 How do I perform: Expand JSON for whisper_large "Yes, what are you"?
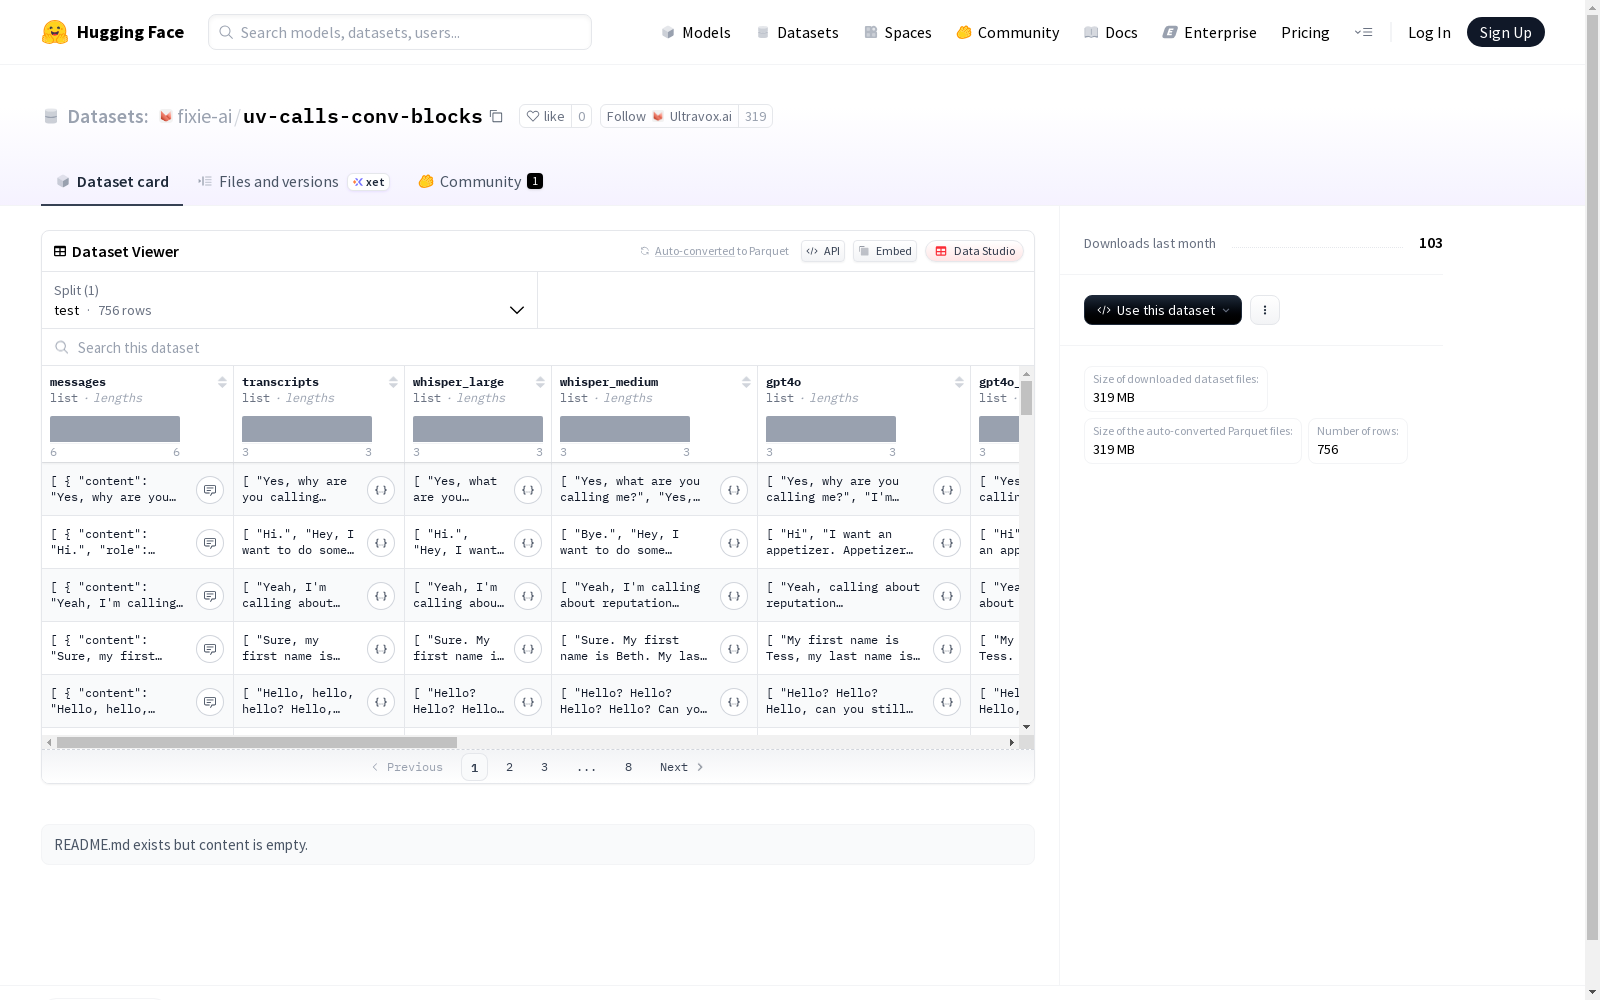click(528, 490)
